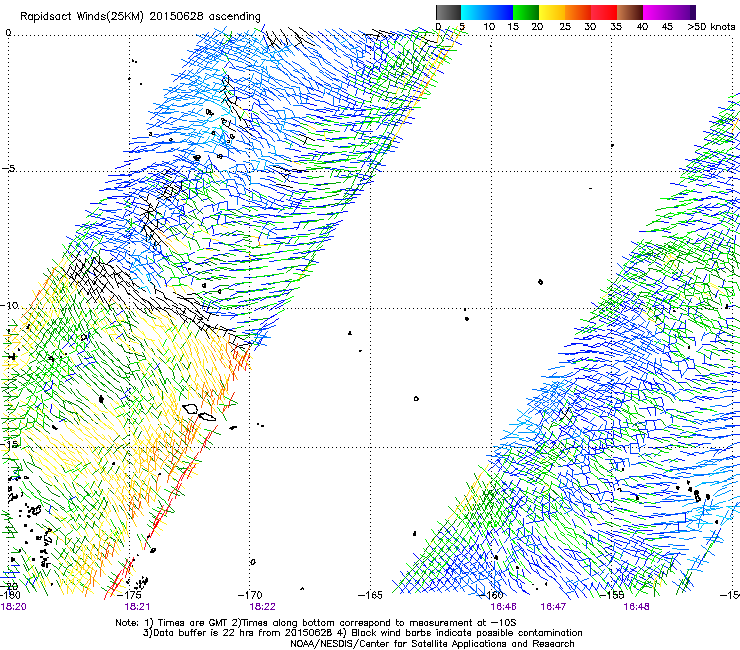
Task: Select the orange 25-30 knots legend swatch
Action: (x=578, y=12)
